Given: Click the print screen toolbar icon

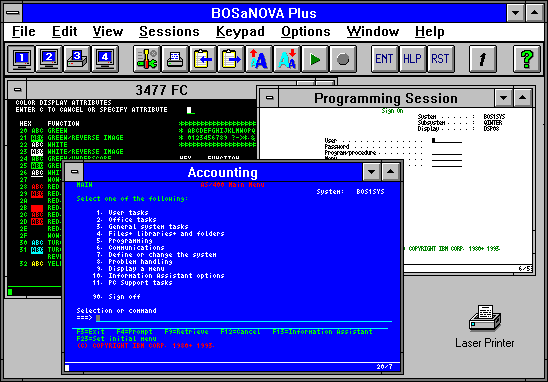Looking at the screenshot, I should [175, 59].
